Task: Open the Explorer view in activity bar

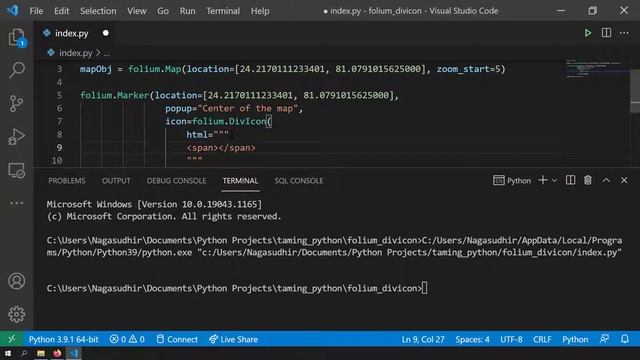Action: [x=17, y=37]
